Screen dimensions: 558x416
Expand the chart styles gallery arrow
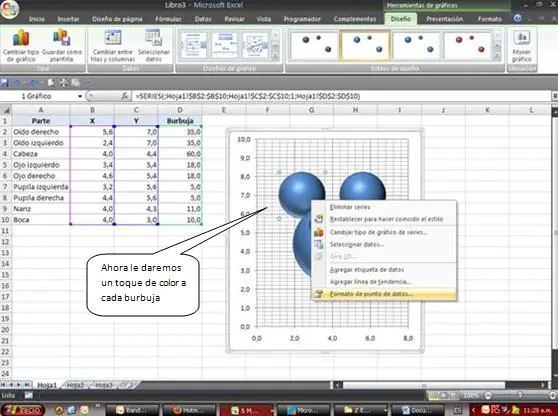498,57
